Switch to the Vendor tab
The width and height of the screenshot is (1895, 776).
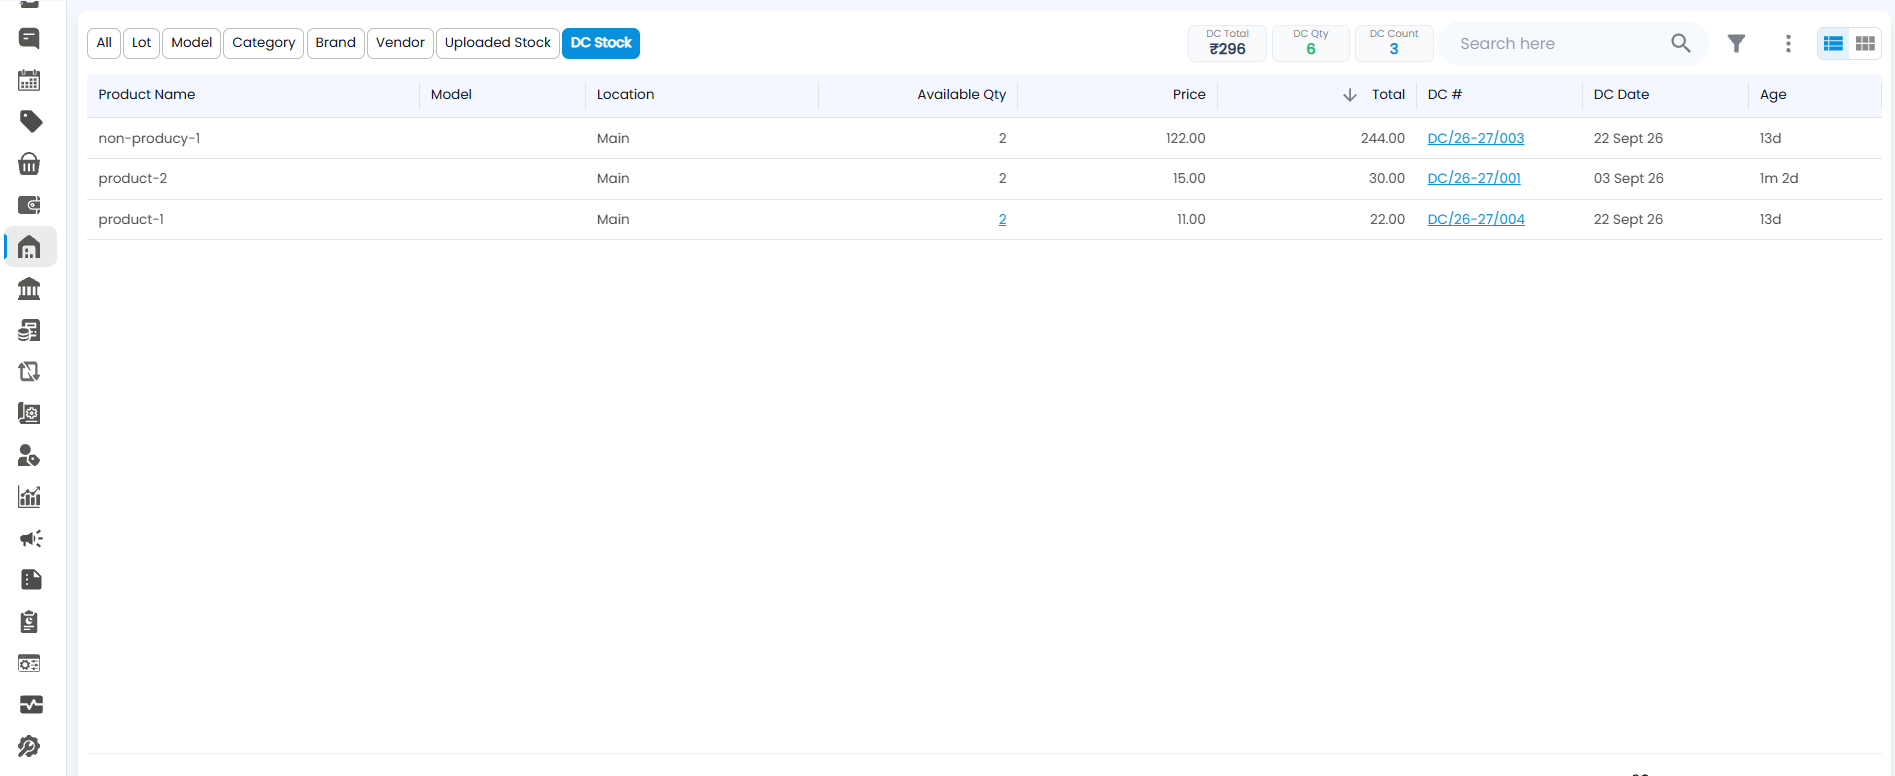coord(401,43)
